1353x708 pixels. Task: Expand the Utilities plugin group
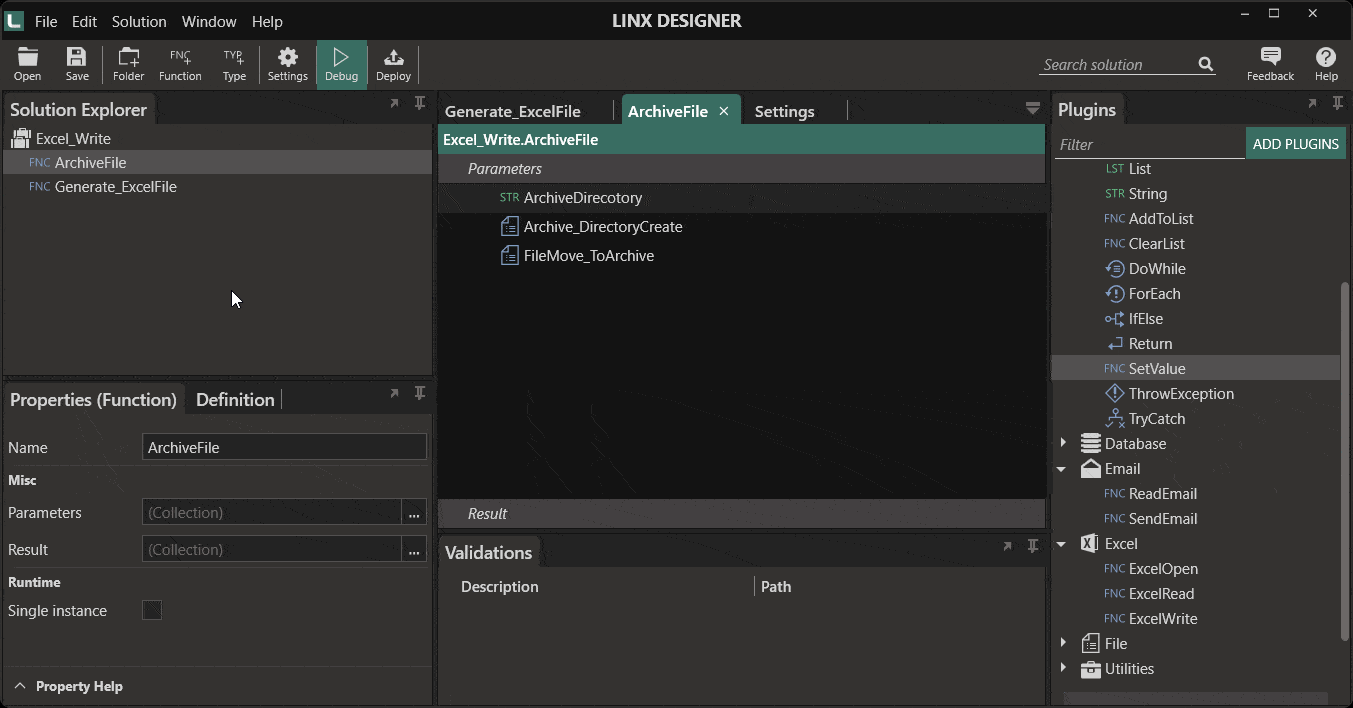point(1063,668)
